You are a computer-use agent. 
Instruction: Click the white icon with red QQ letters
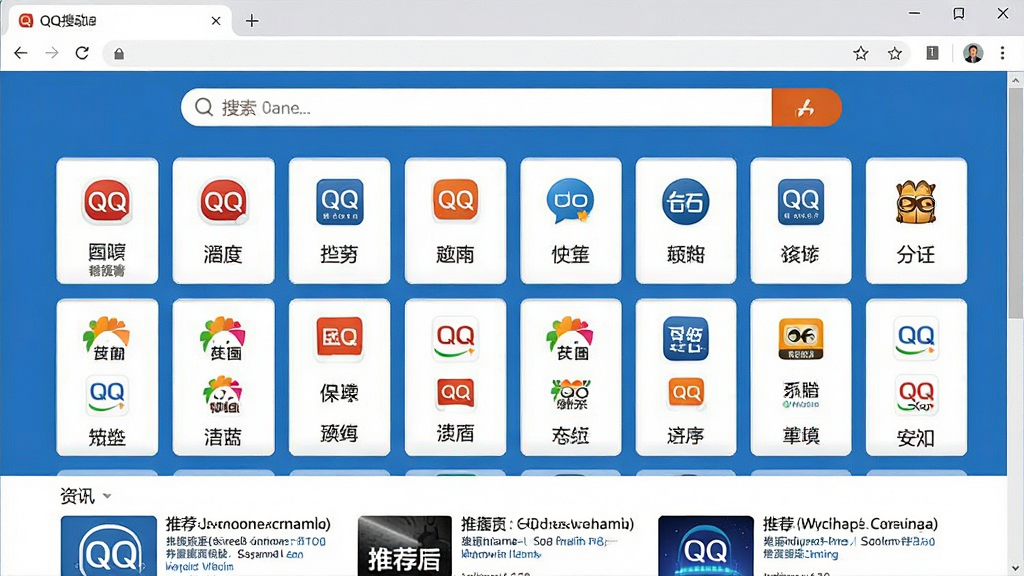455,339
